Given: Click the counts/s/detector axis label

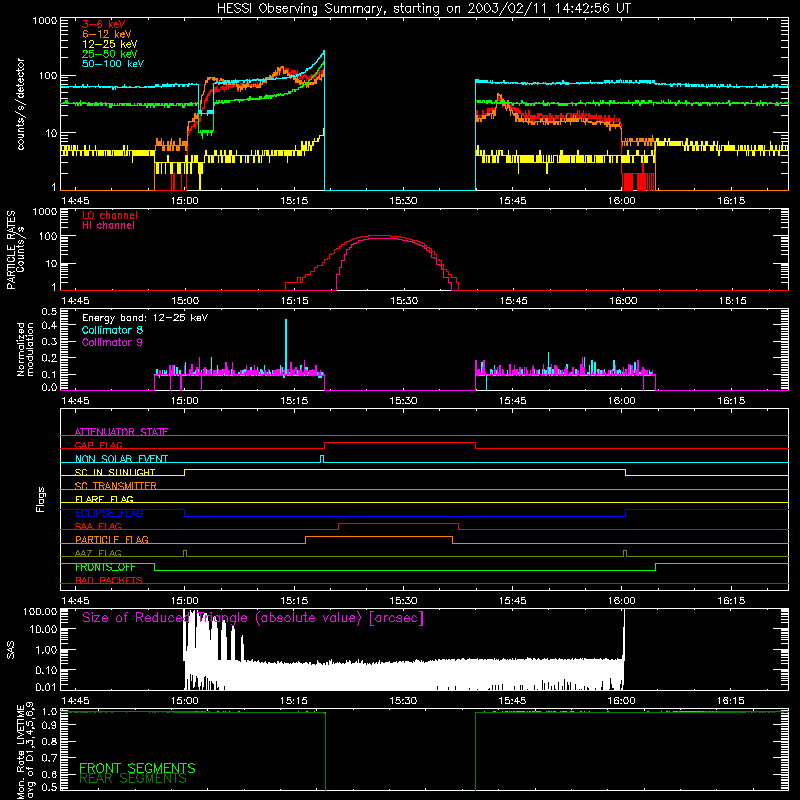Looking at the screenshot, I should [x=21, y=104].
